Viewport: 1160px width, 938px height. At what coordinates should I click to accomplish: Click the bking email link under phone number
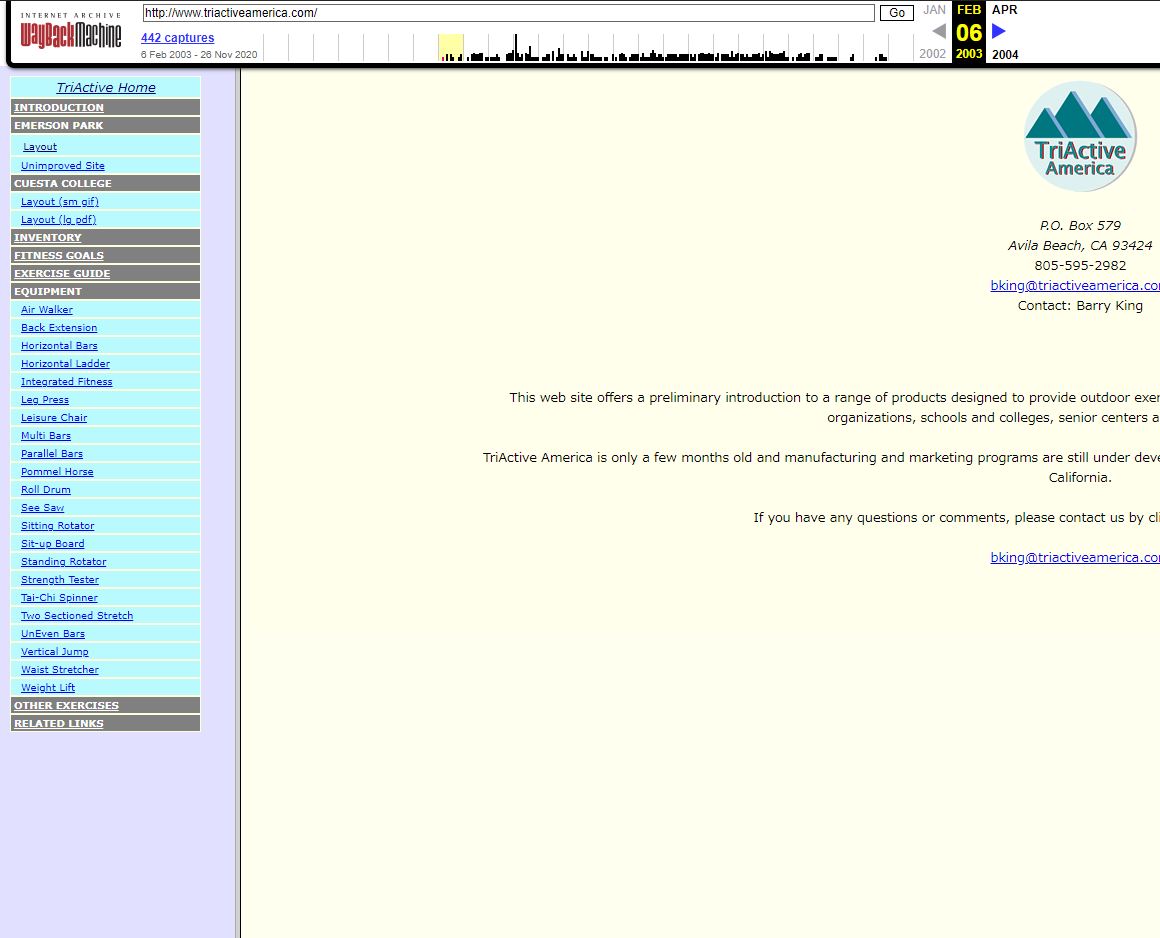coord(1075,286)
